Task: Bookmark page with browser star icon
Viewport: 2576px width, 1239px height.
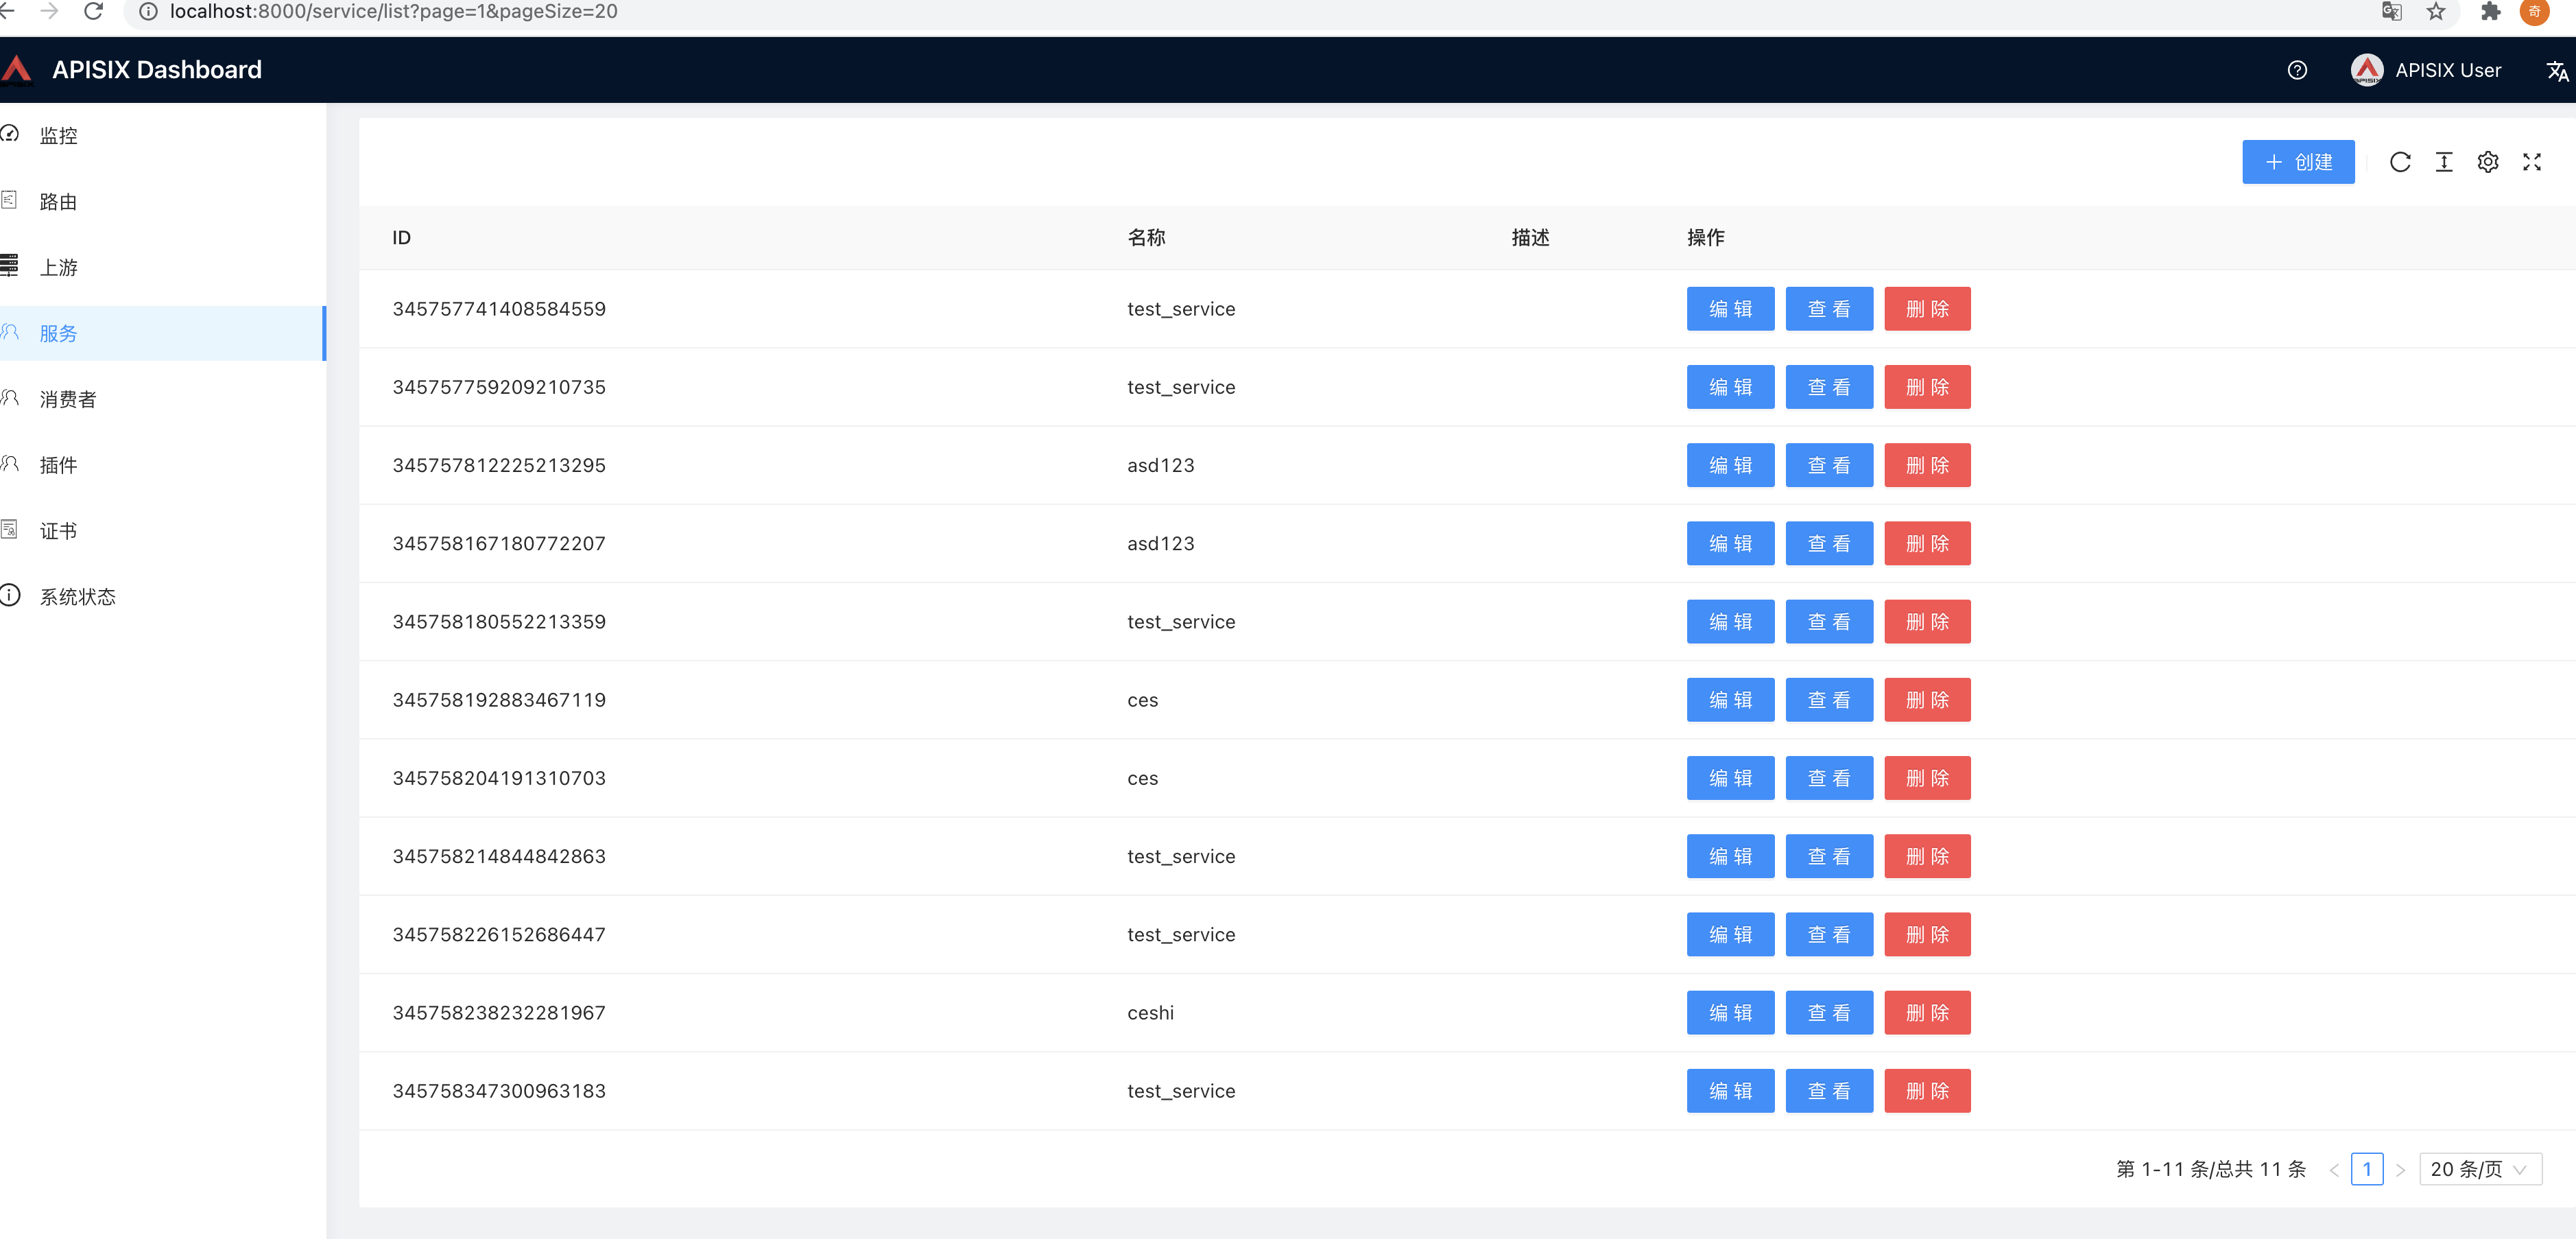Action: pyautogui.click(x=2435, y=12)
